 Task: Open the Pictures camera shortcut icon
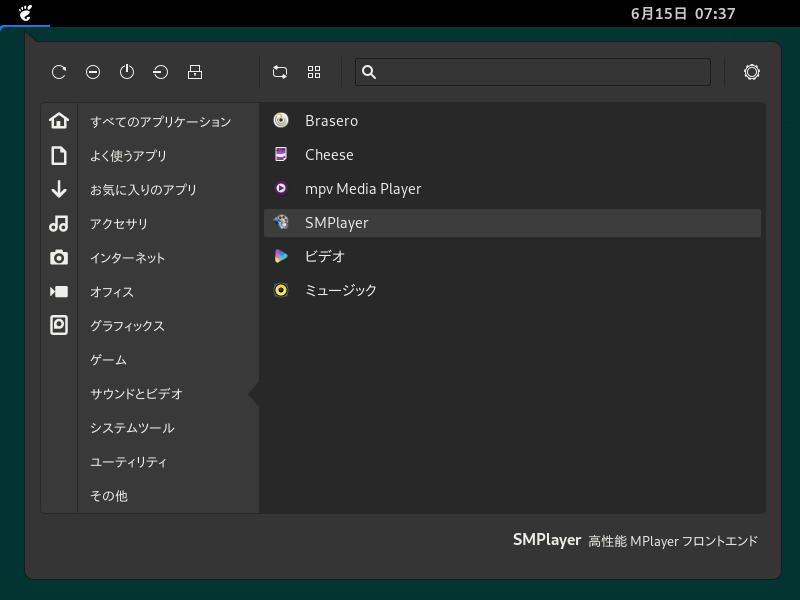click(59, 258)
